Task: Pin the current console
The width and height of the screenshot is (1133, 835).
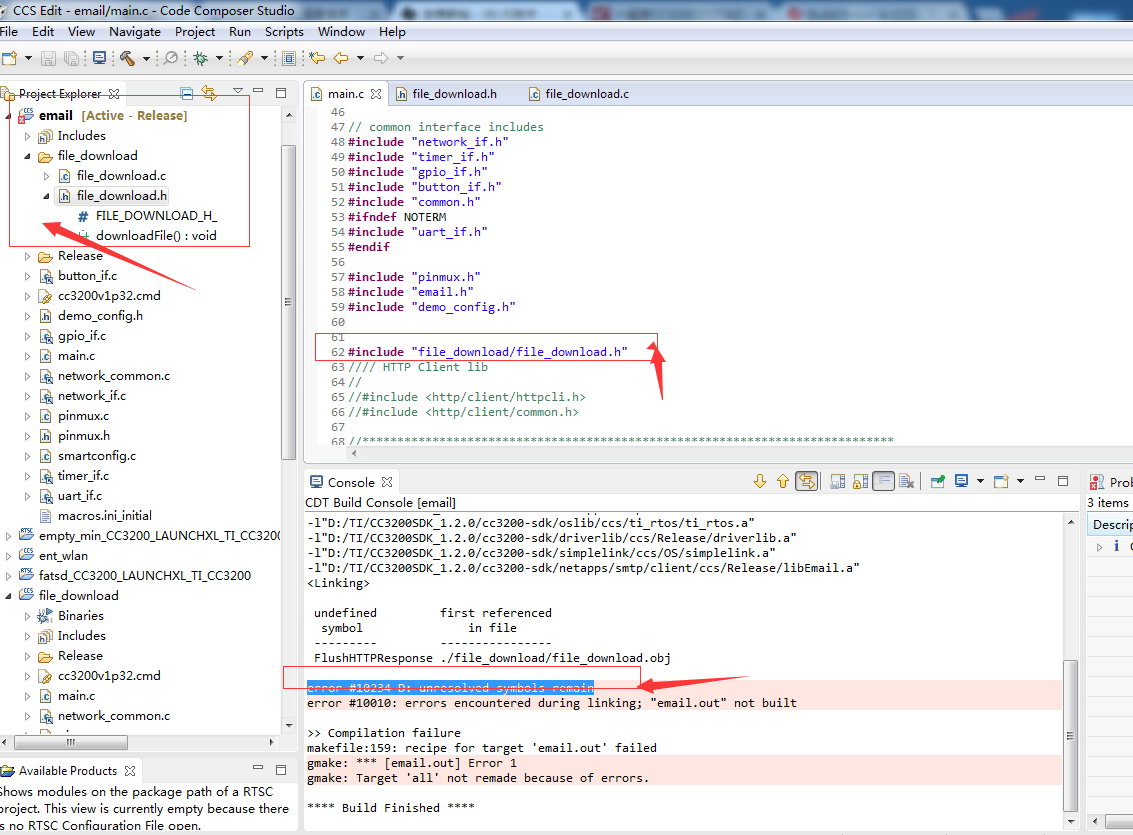Action: pos(938,481)
